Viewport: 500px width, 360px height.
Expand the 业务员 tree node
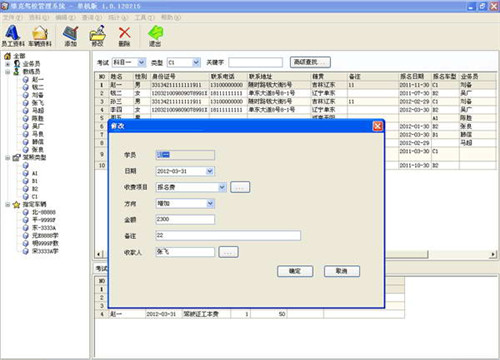pos(7,64)
